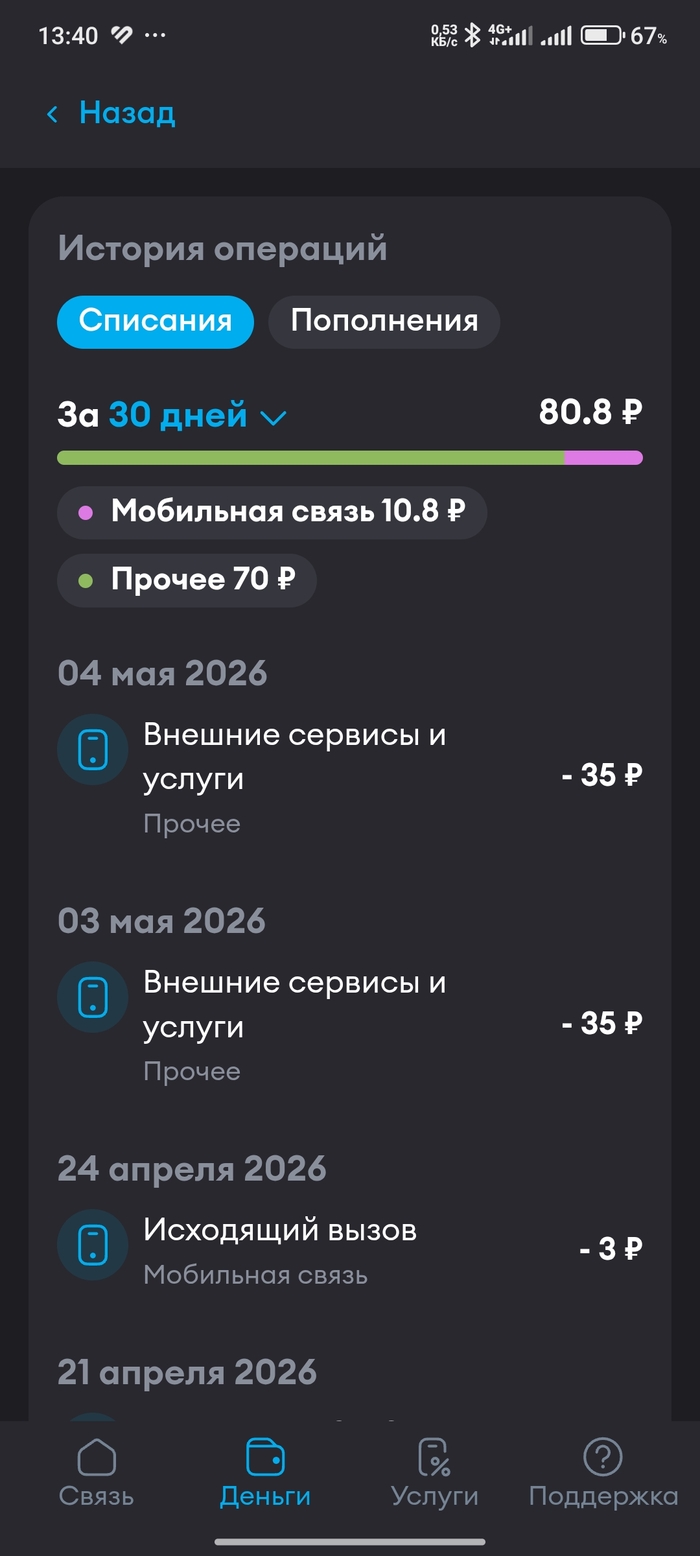Open the Поддержка question mark icon
700x1556 pixels.
[603, 1457]
